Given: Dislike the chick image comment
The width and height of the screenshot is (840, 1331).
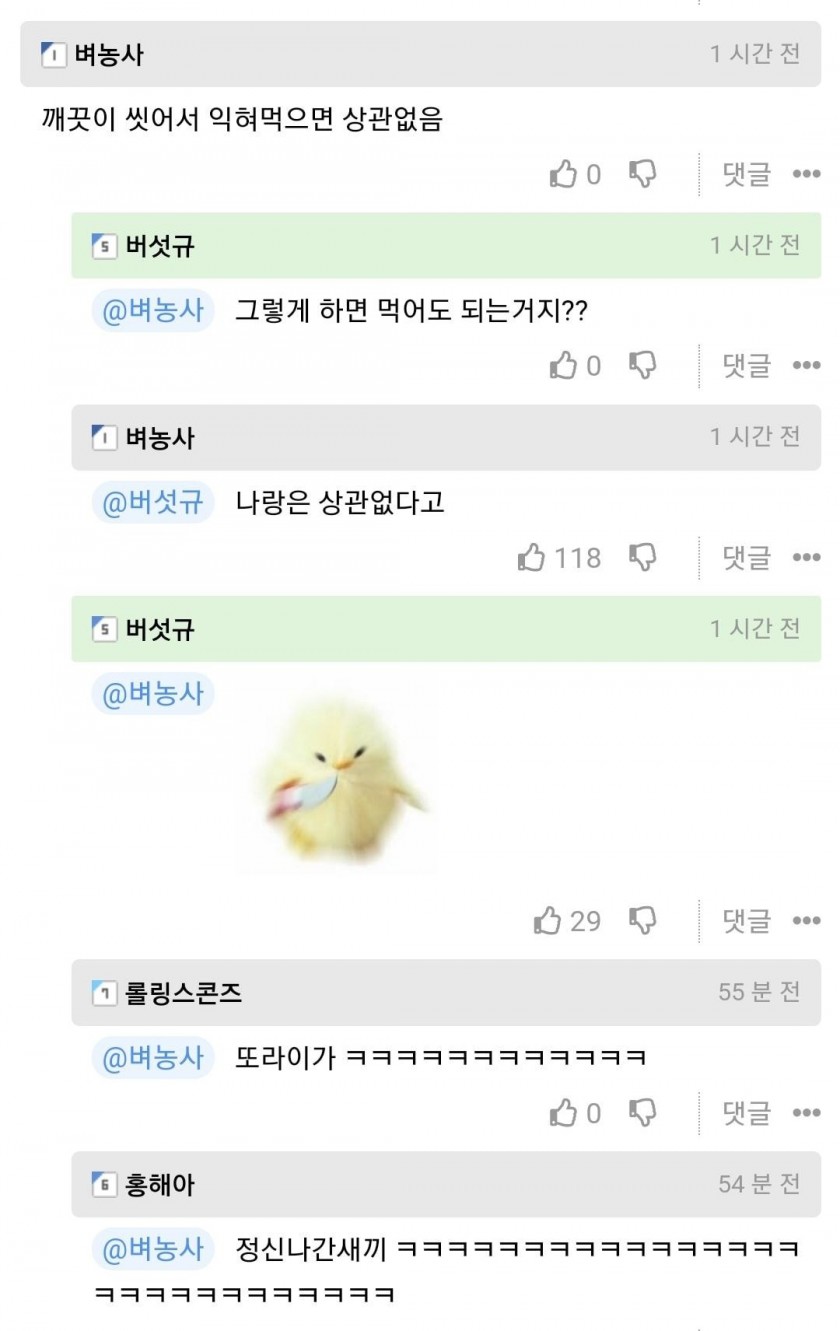Looking at the screenshot, I should (x=642, y=920).
